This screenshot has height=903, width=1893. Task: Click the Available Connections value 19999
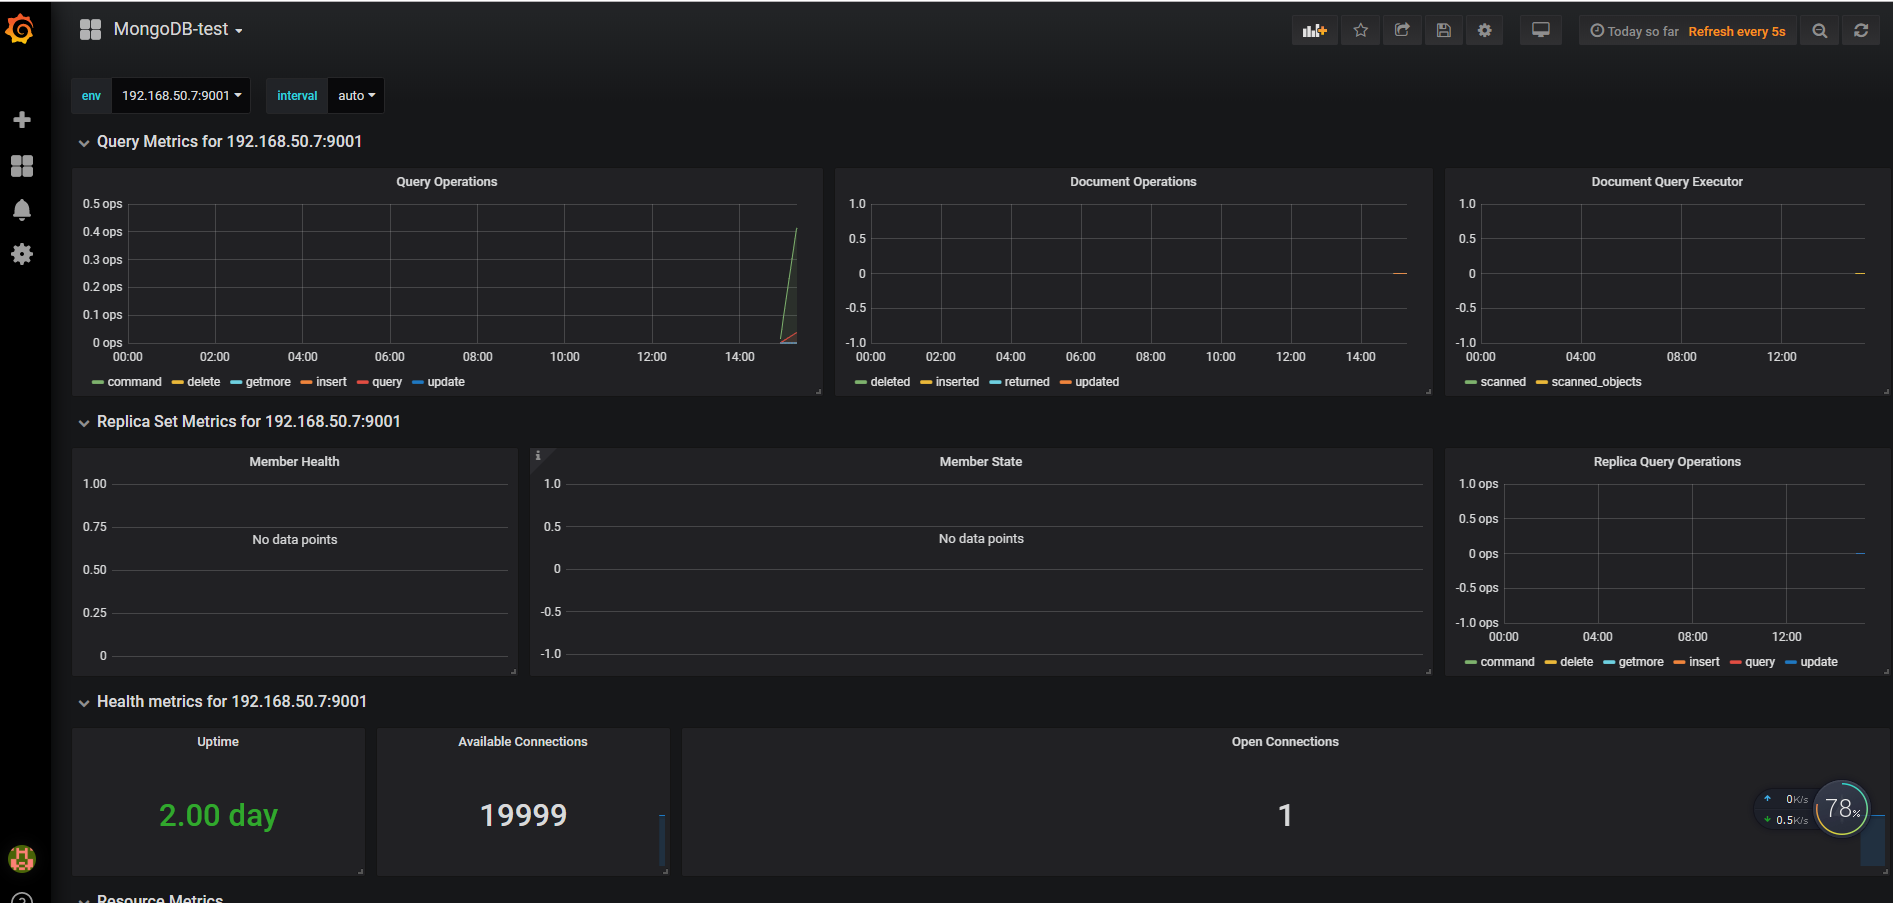tap(523, 815)
